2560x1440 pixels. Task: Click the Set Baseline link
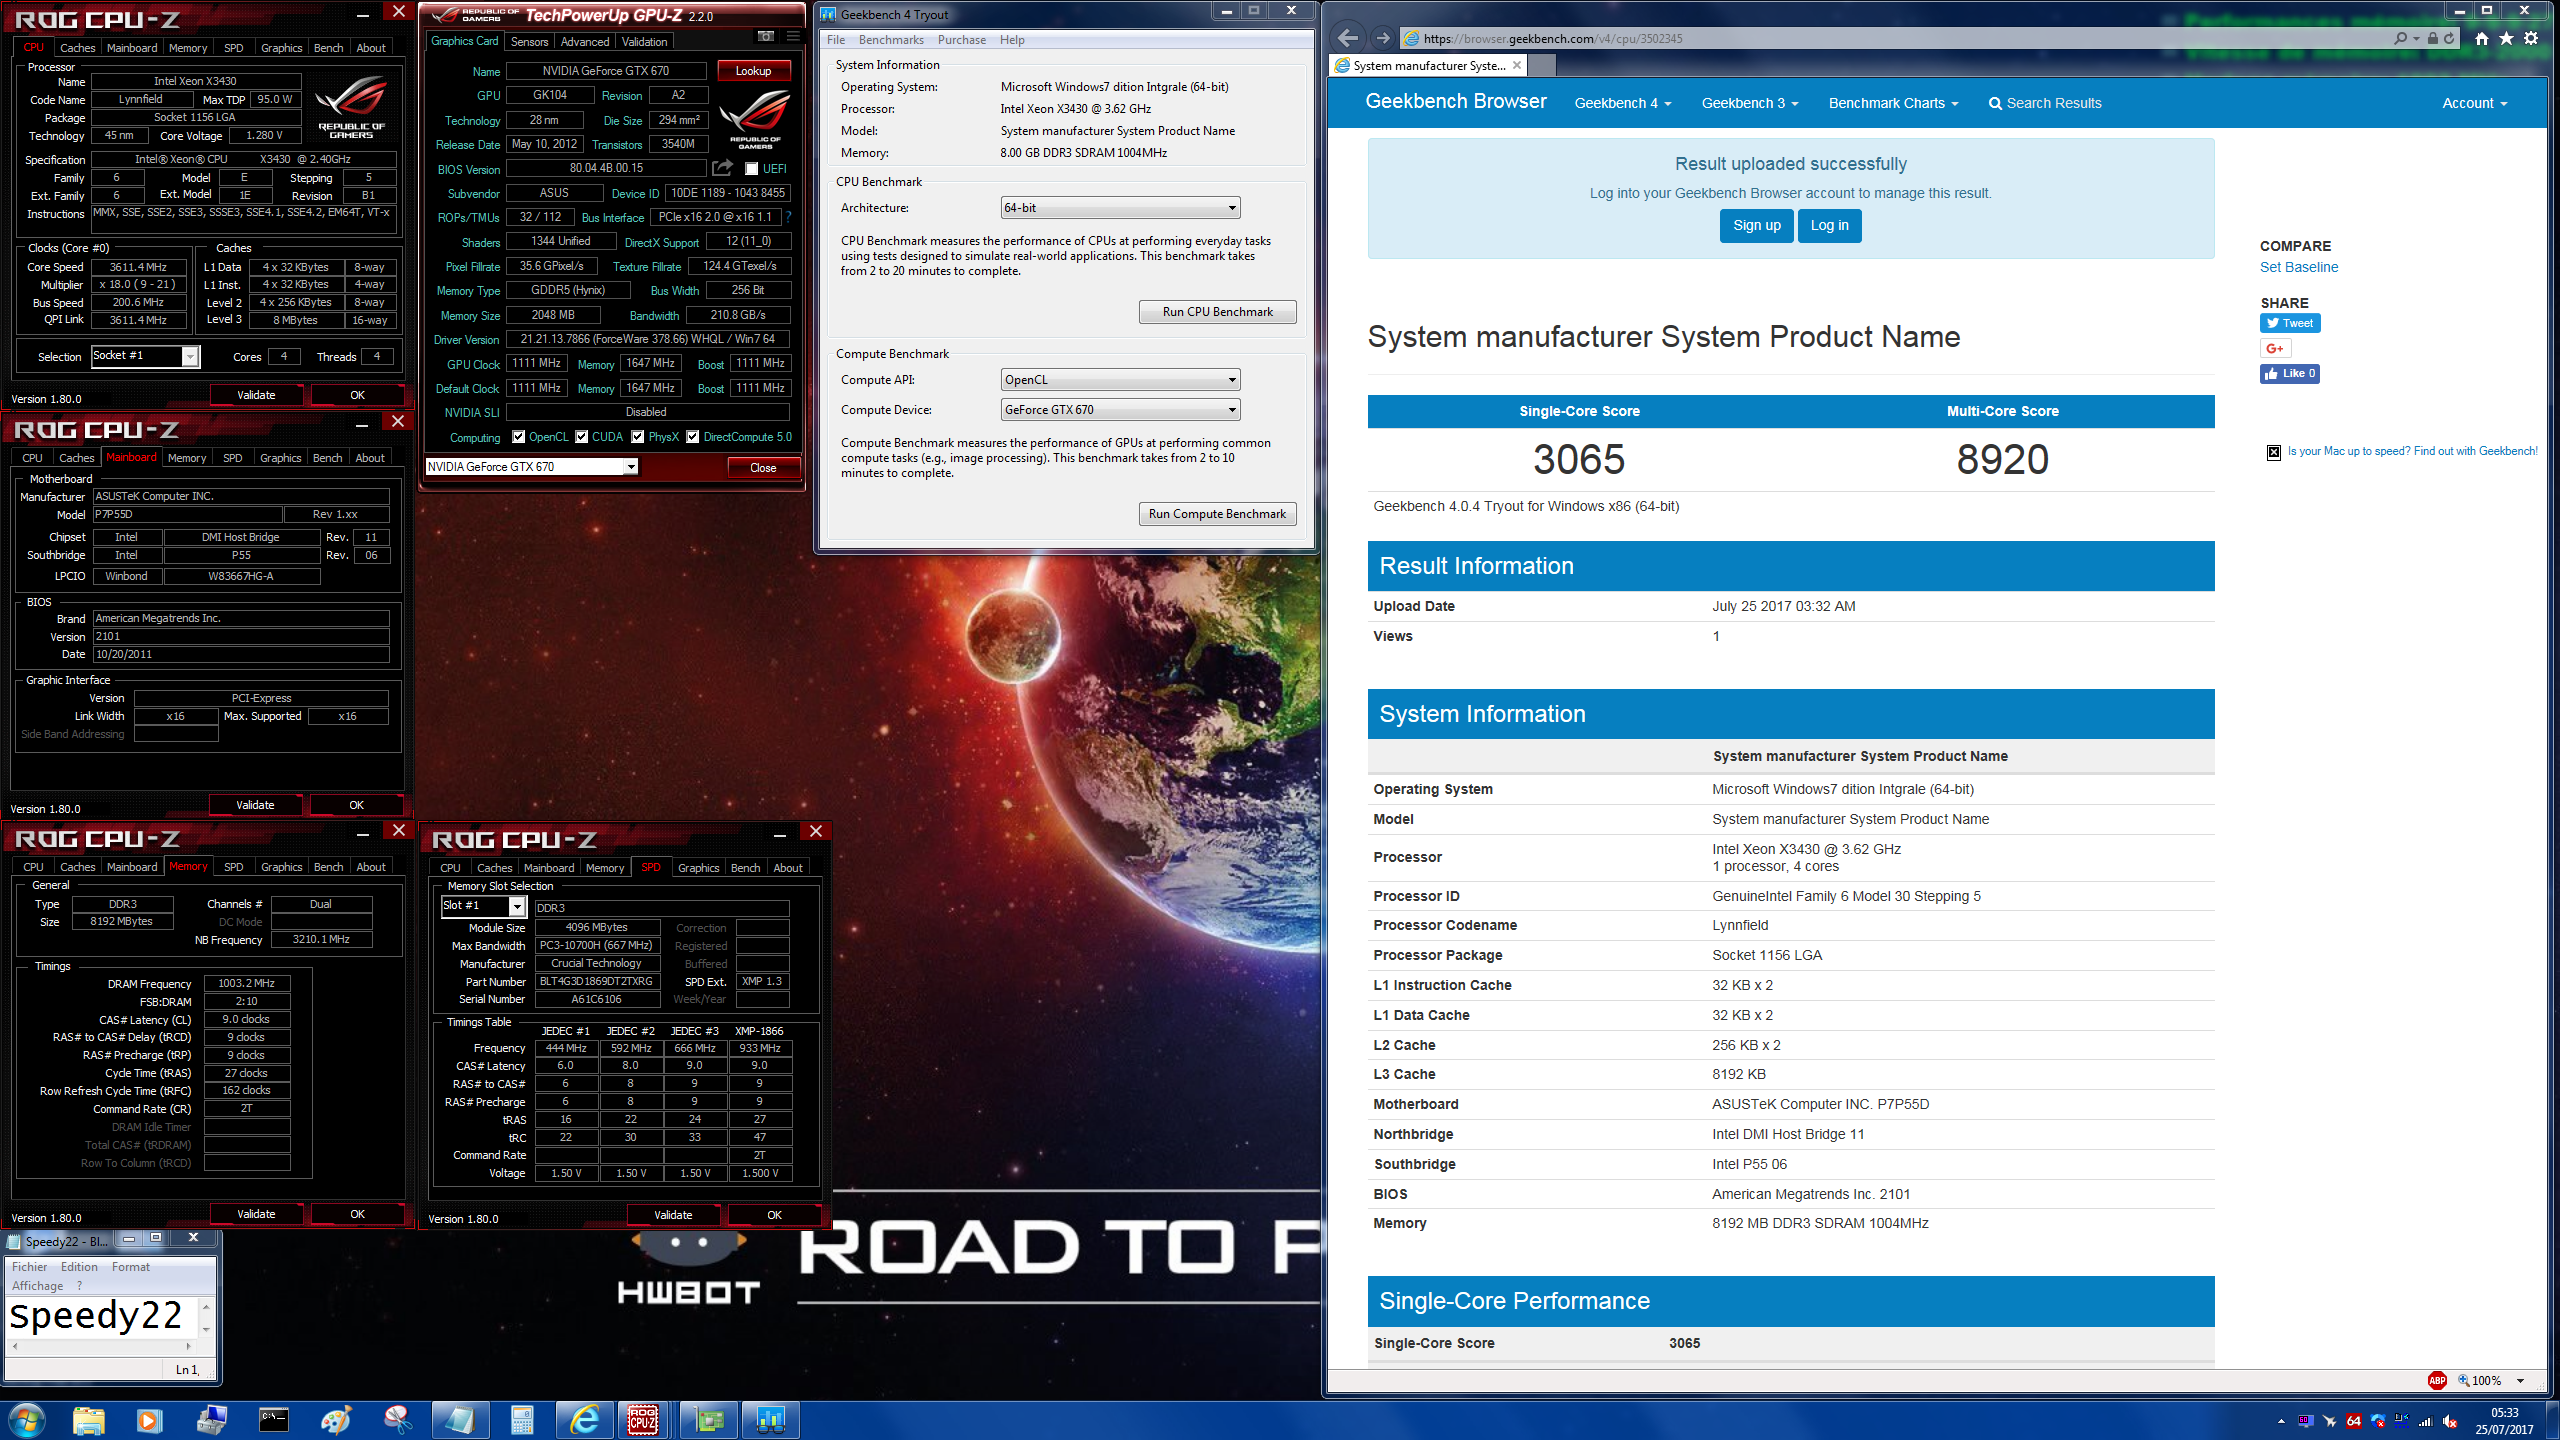[2298, 267]
